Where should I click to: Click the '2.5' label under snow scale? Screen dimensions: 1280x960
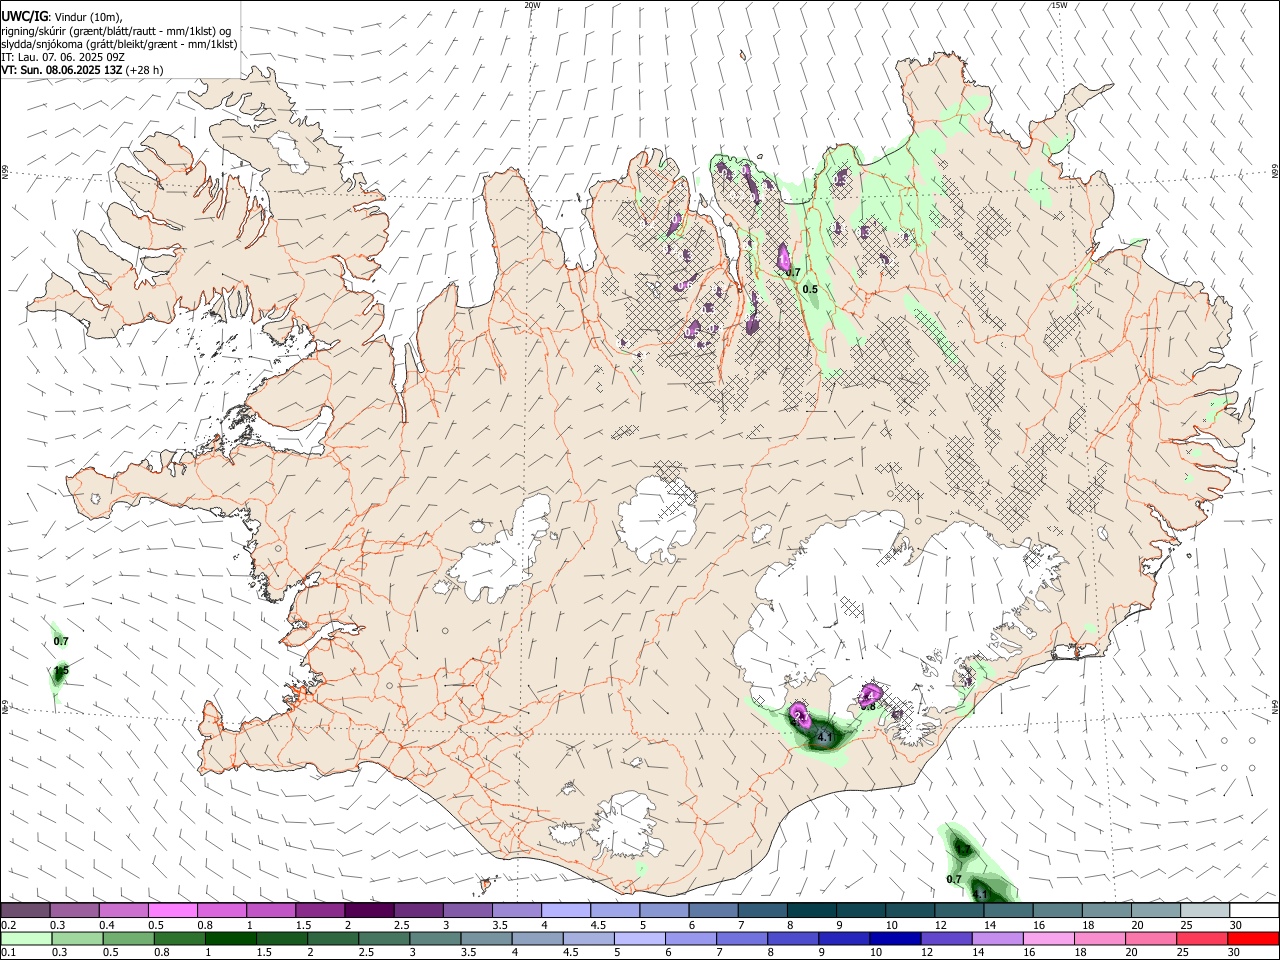click(401, 925)
